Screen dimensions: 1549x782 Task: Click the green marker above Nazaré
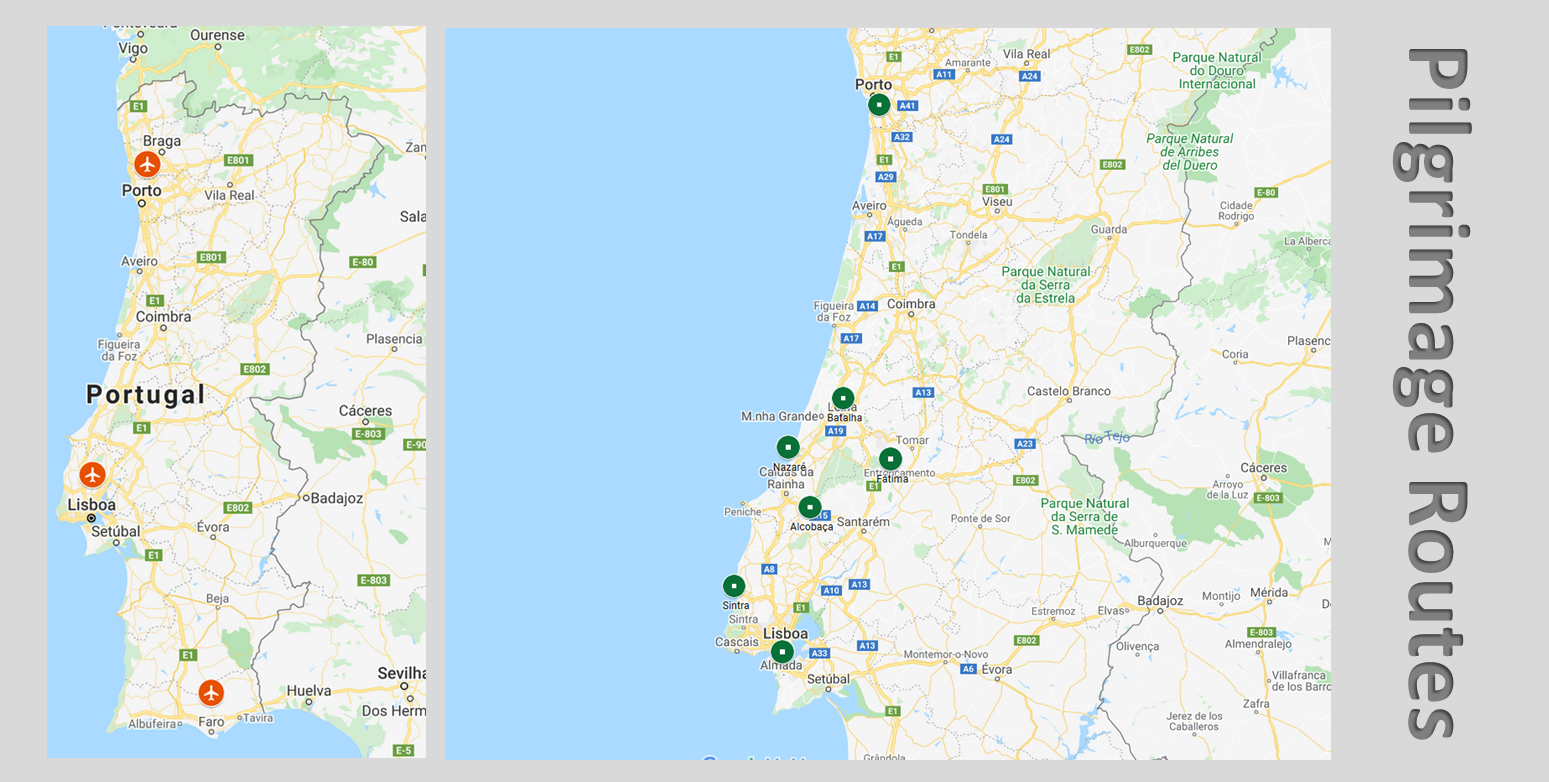[788, 447]
